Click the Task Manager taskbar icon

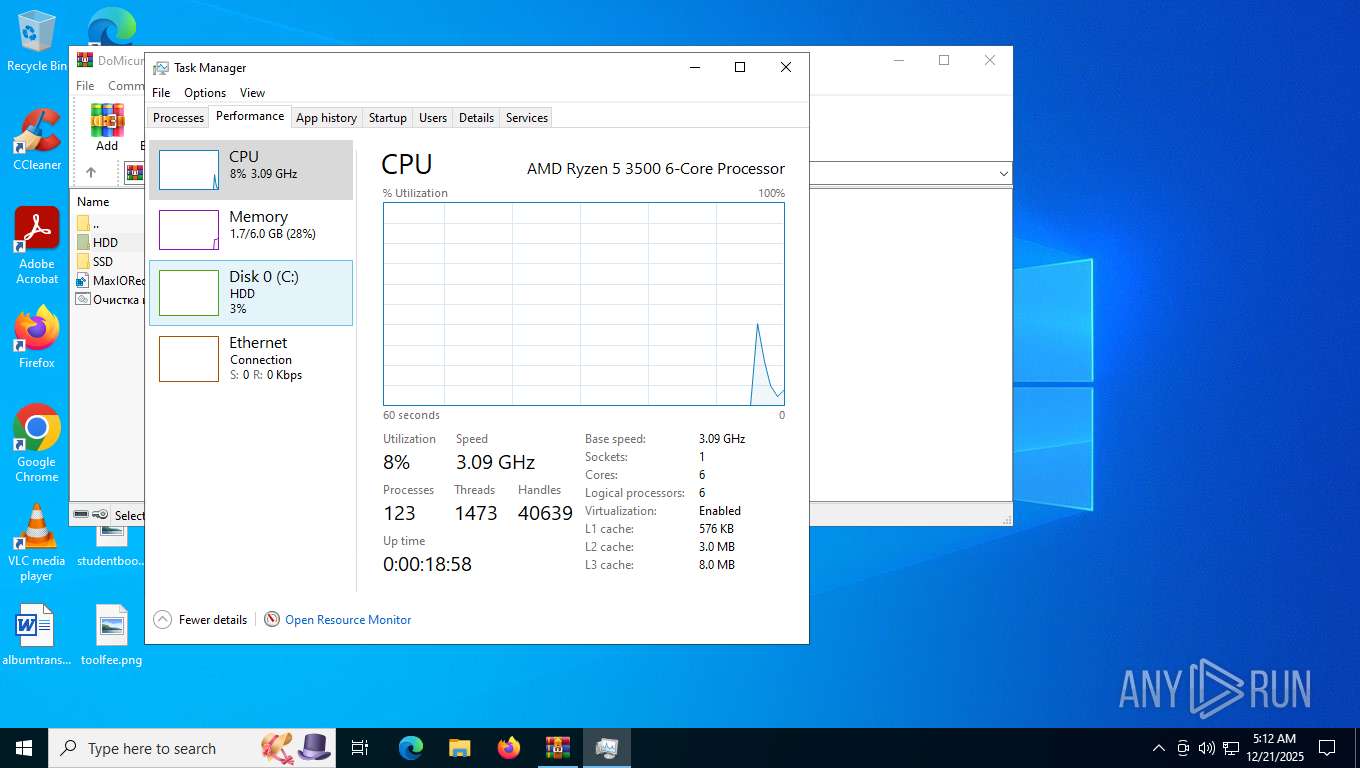click(607, 748)
